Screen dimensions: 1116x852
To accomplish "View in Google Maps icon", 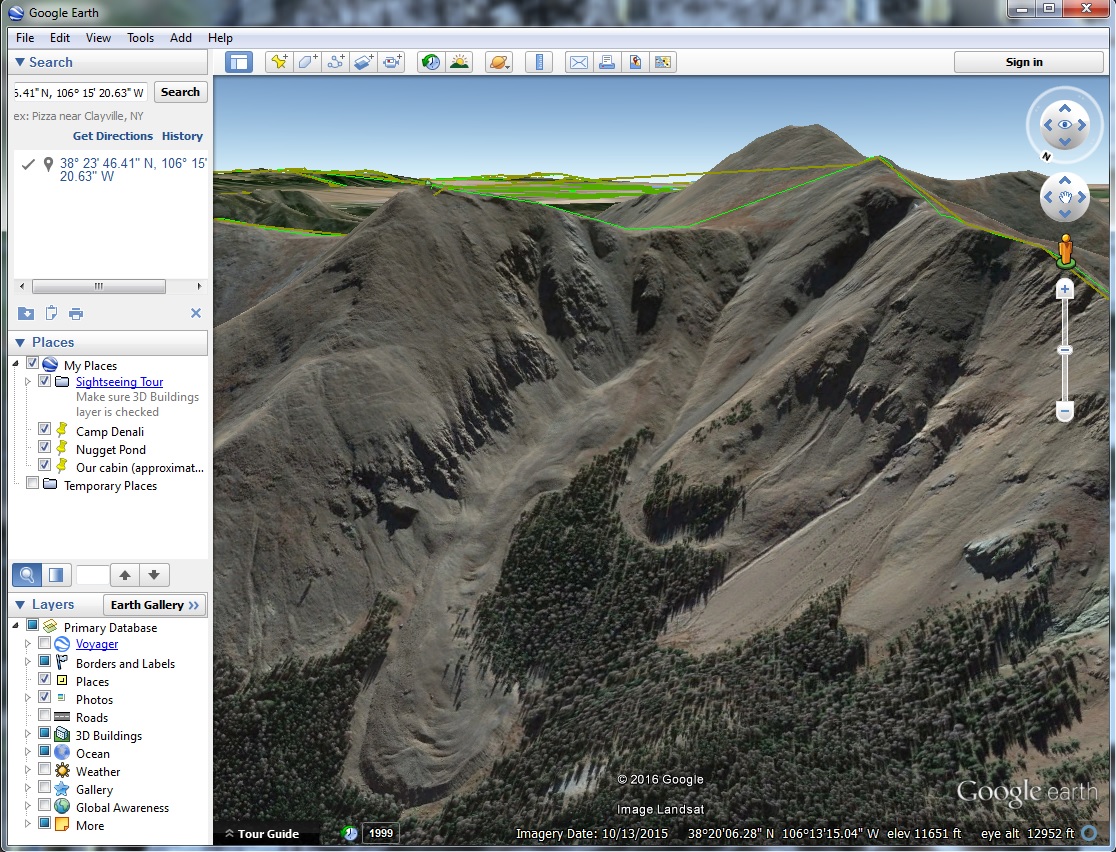I will 663,62.
